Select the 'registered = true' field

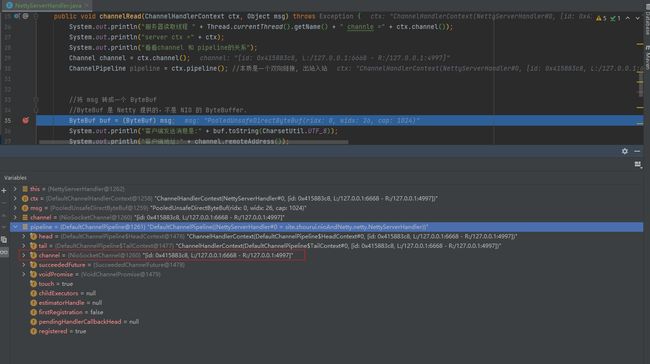pyautogui.click(x=327, y=331)
